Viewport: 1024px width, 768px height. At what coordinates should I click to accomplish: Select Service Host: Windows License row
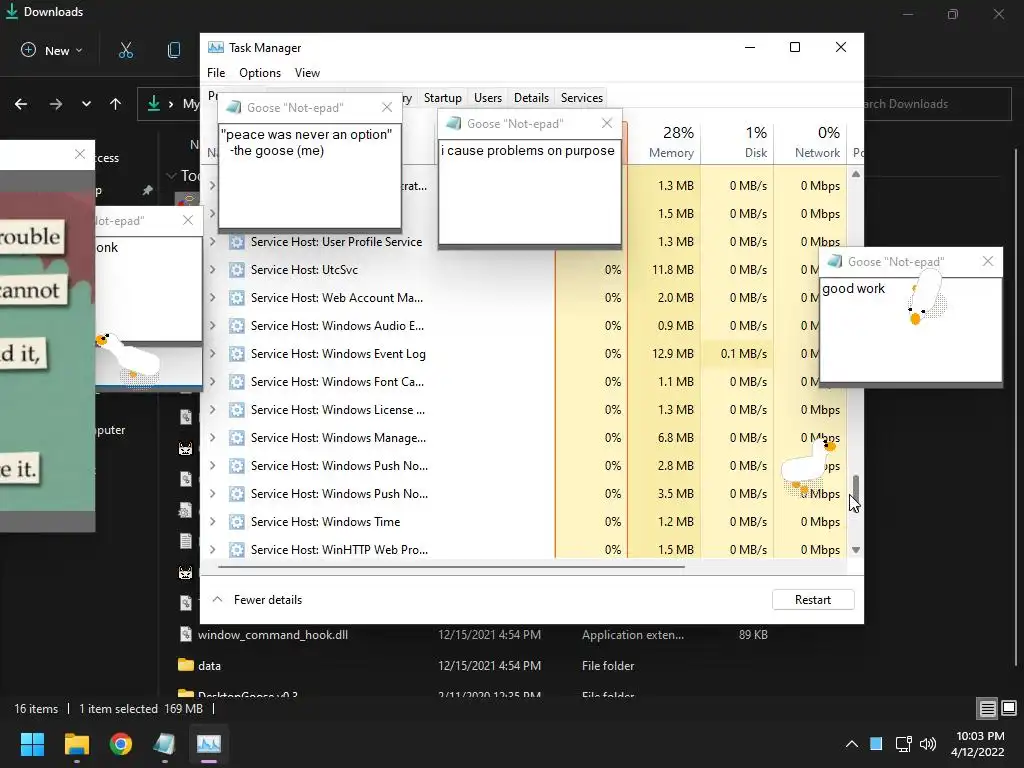click(524, 409)
